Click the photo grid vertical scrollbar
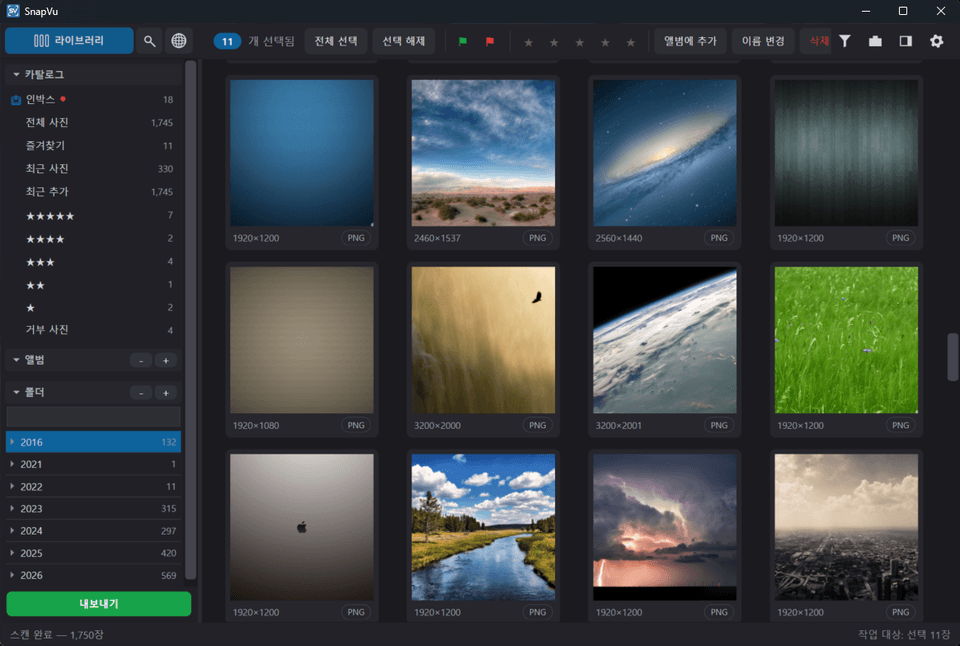This screenshot has height=646, width=960. pos(952,357)
